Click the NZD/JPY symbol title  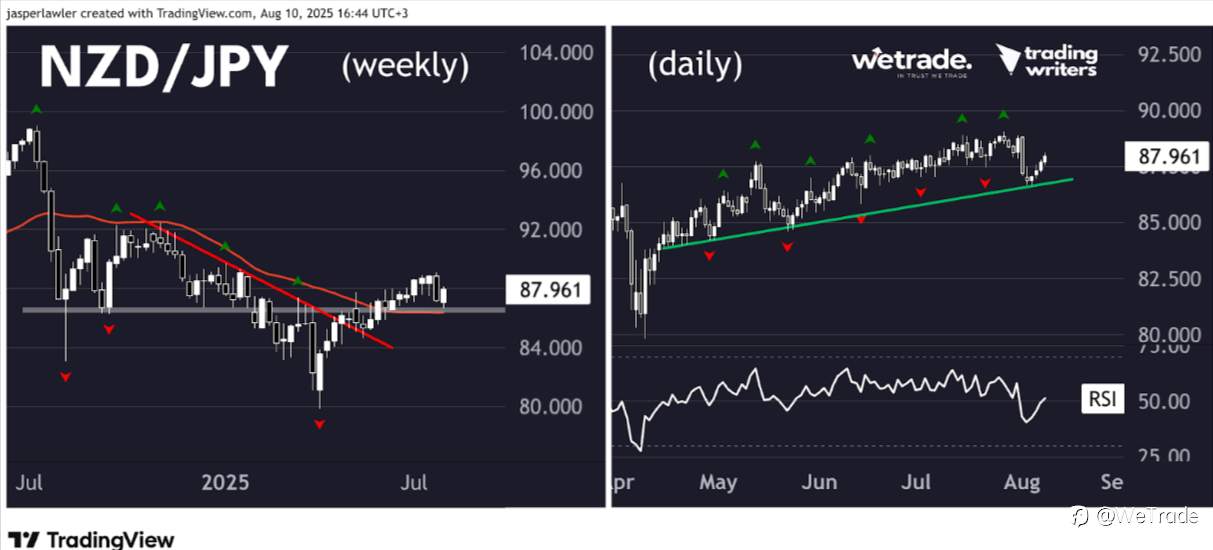(x=165, y=69)
